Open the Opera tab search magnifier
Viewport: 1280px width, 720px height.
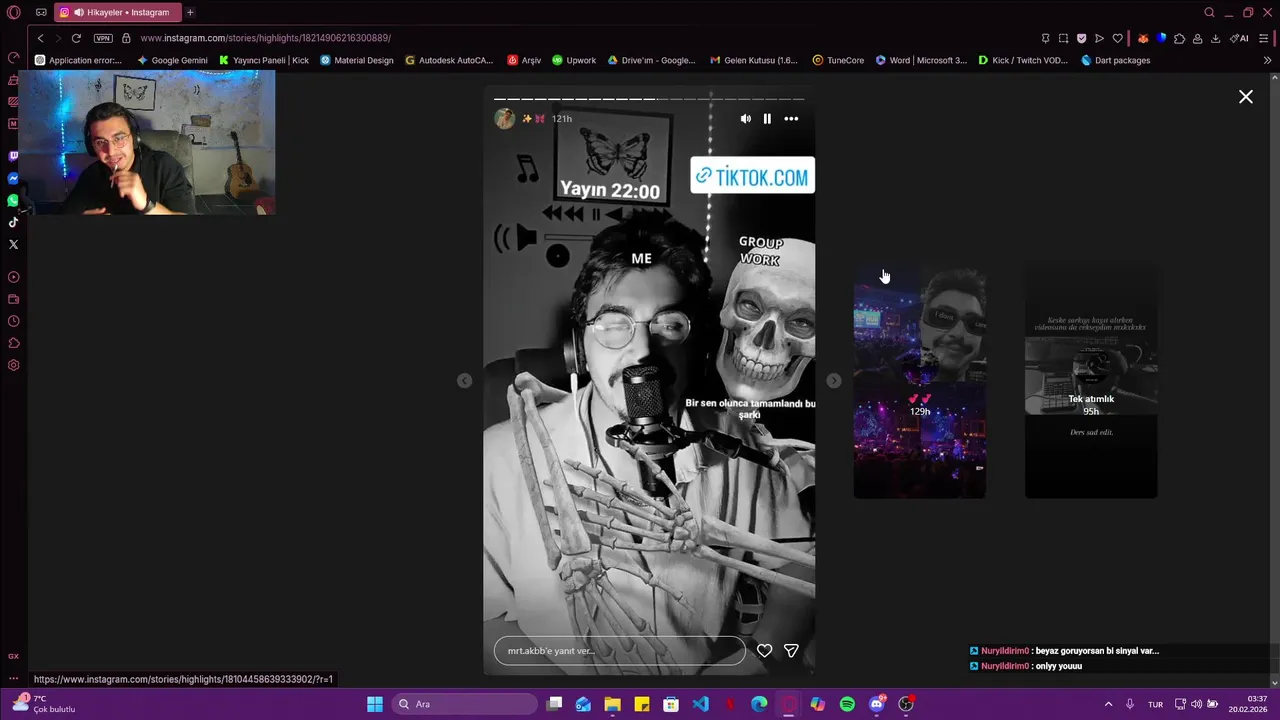point(1209,12)
